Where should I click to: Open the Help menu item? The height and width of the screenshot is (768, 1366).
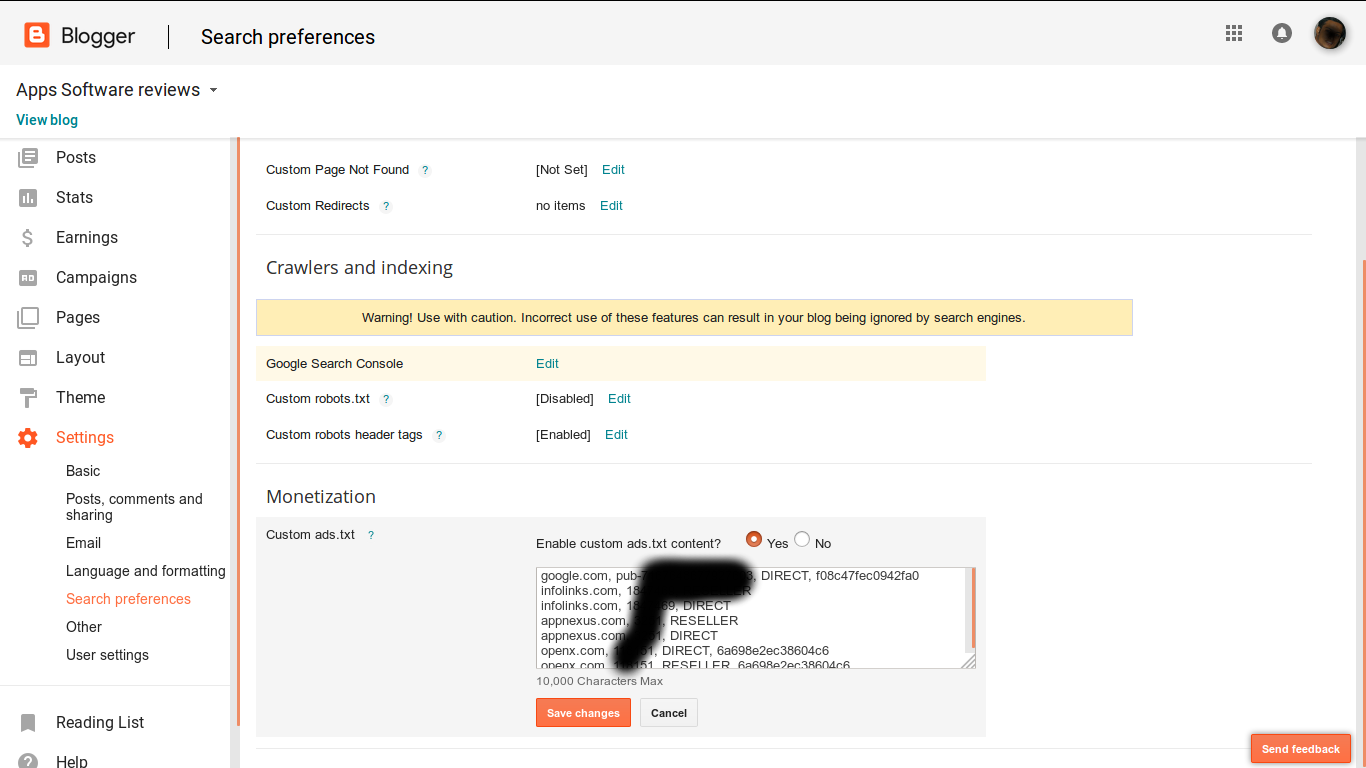point(72,761)
